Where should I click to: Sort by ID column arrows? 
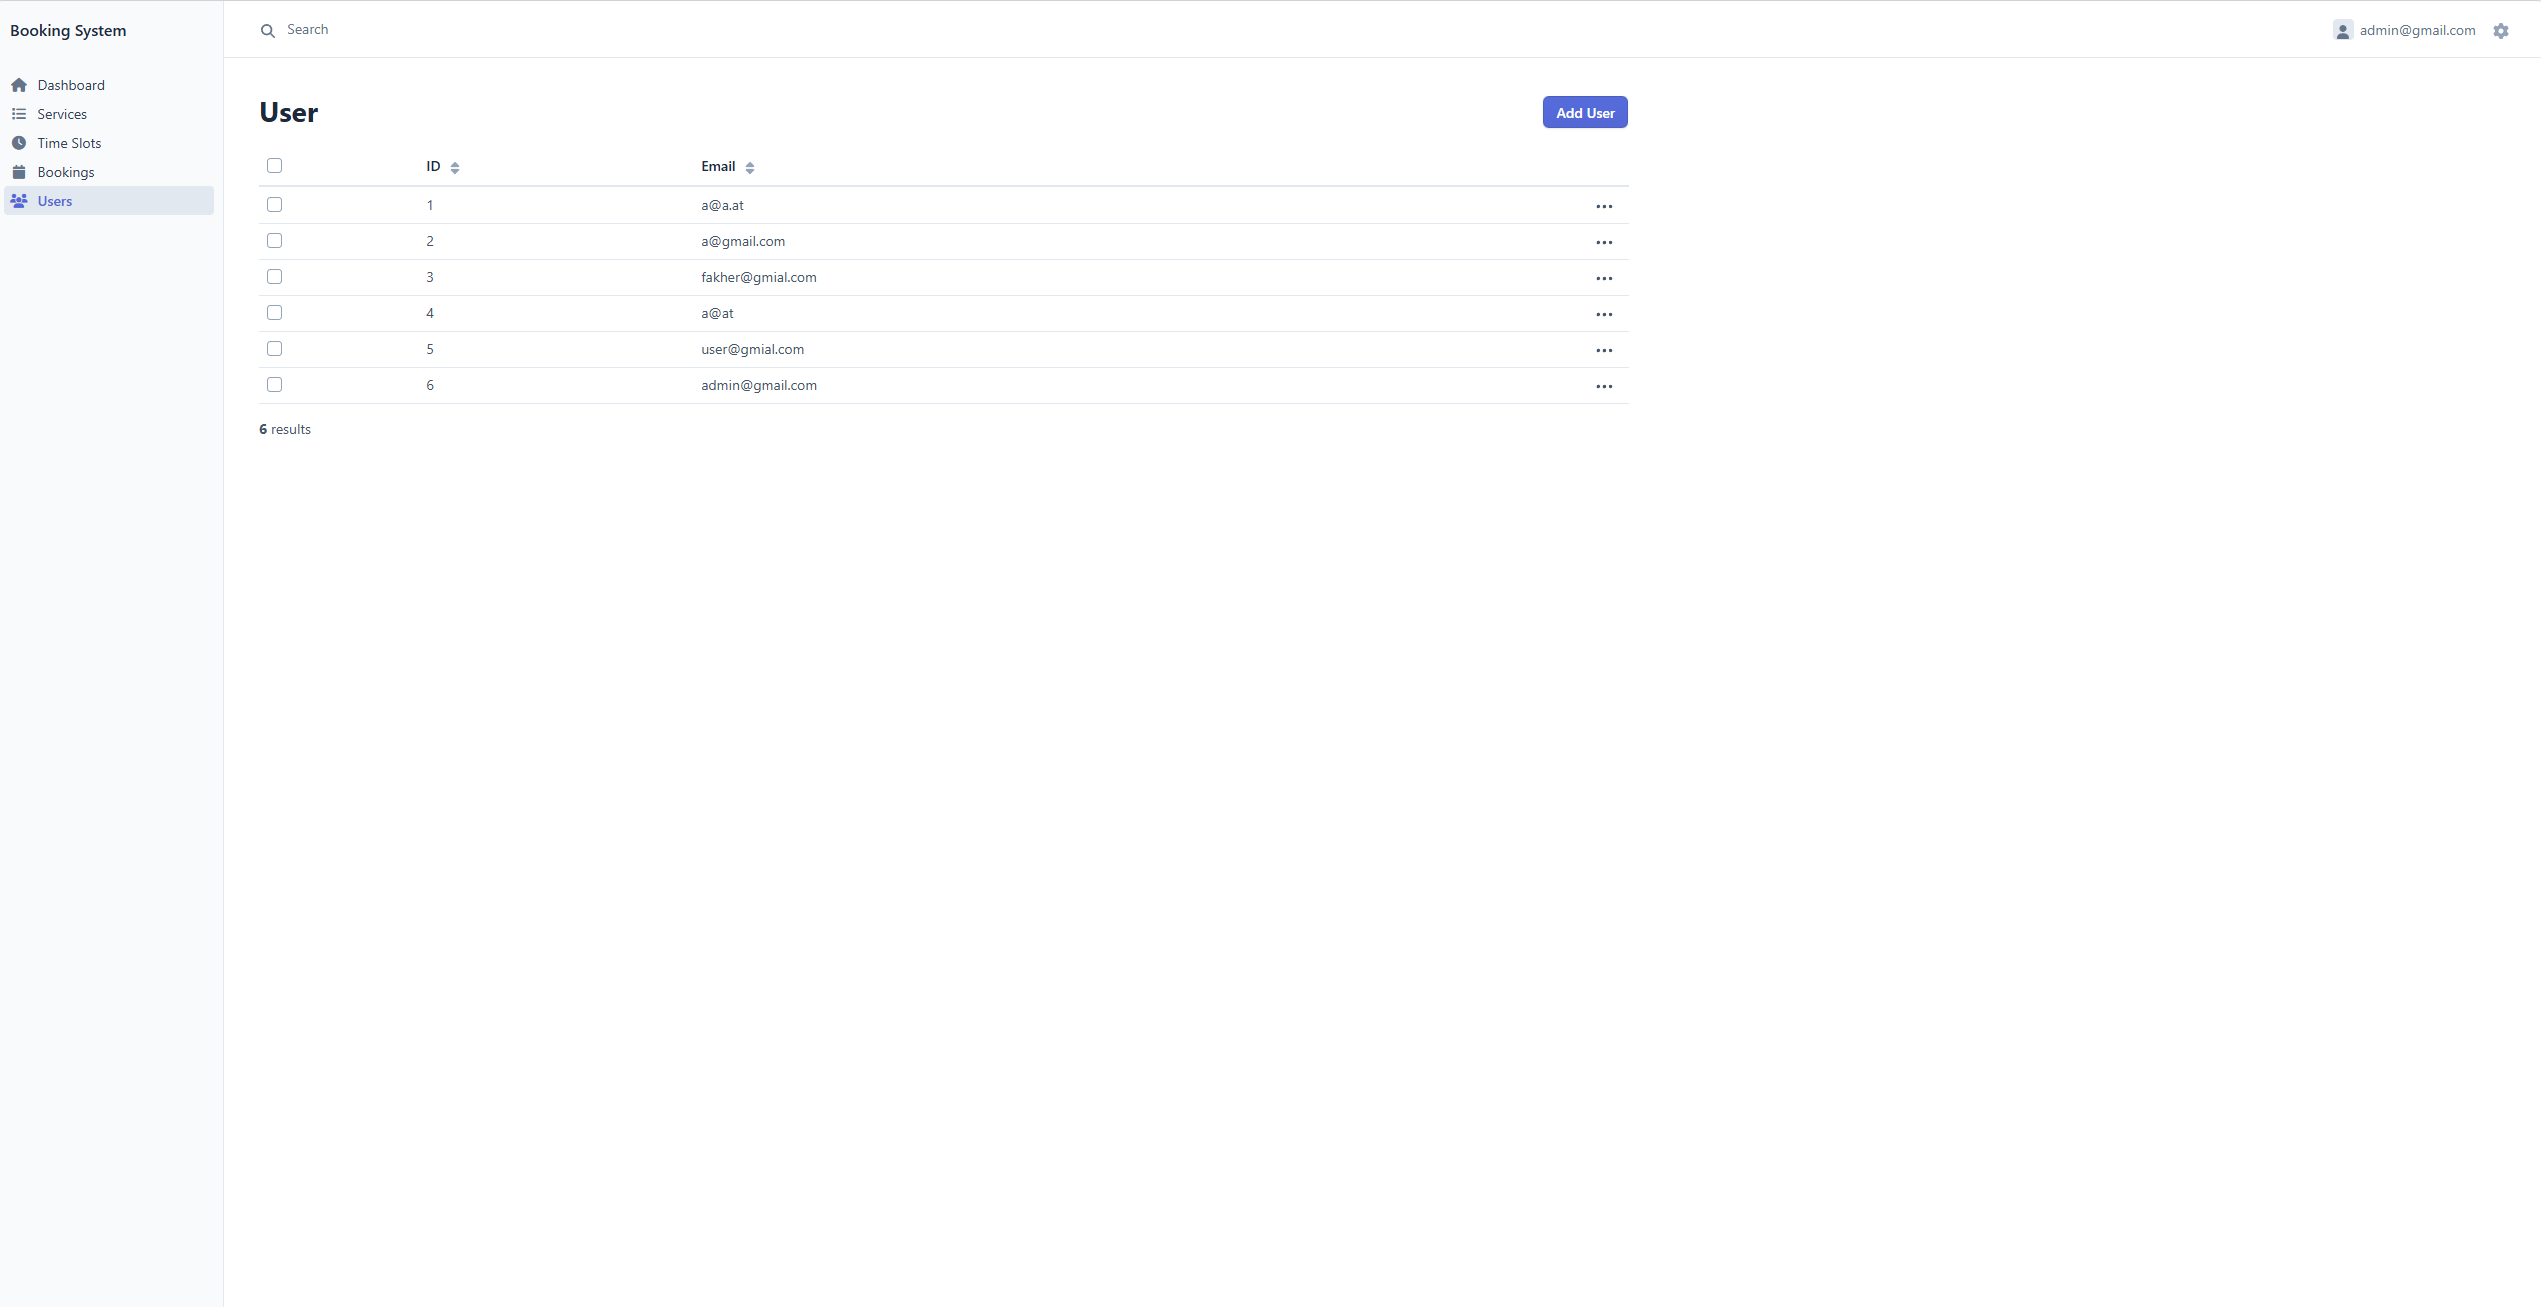click(x=455, y=168)
